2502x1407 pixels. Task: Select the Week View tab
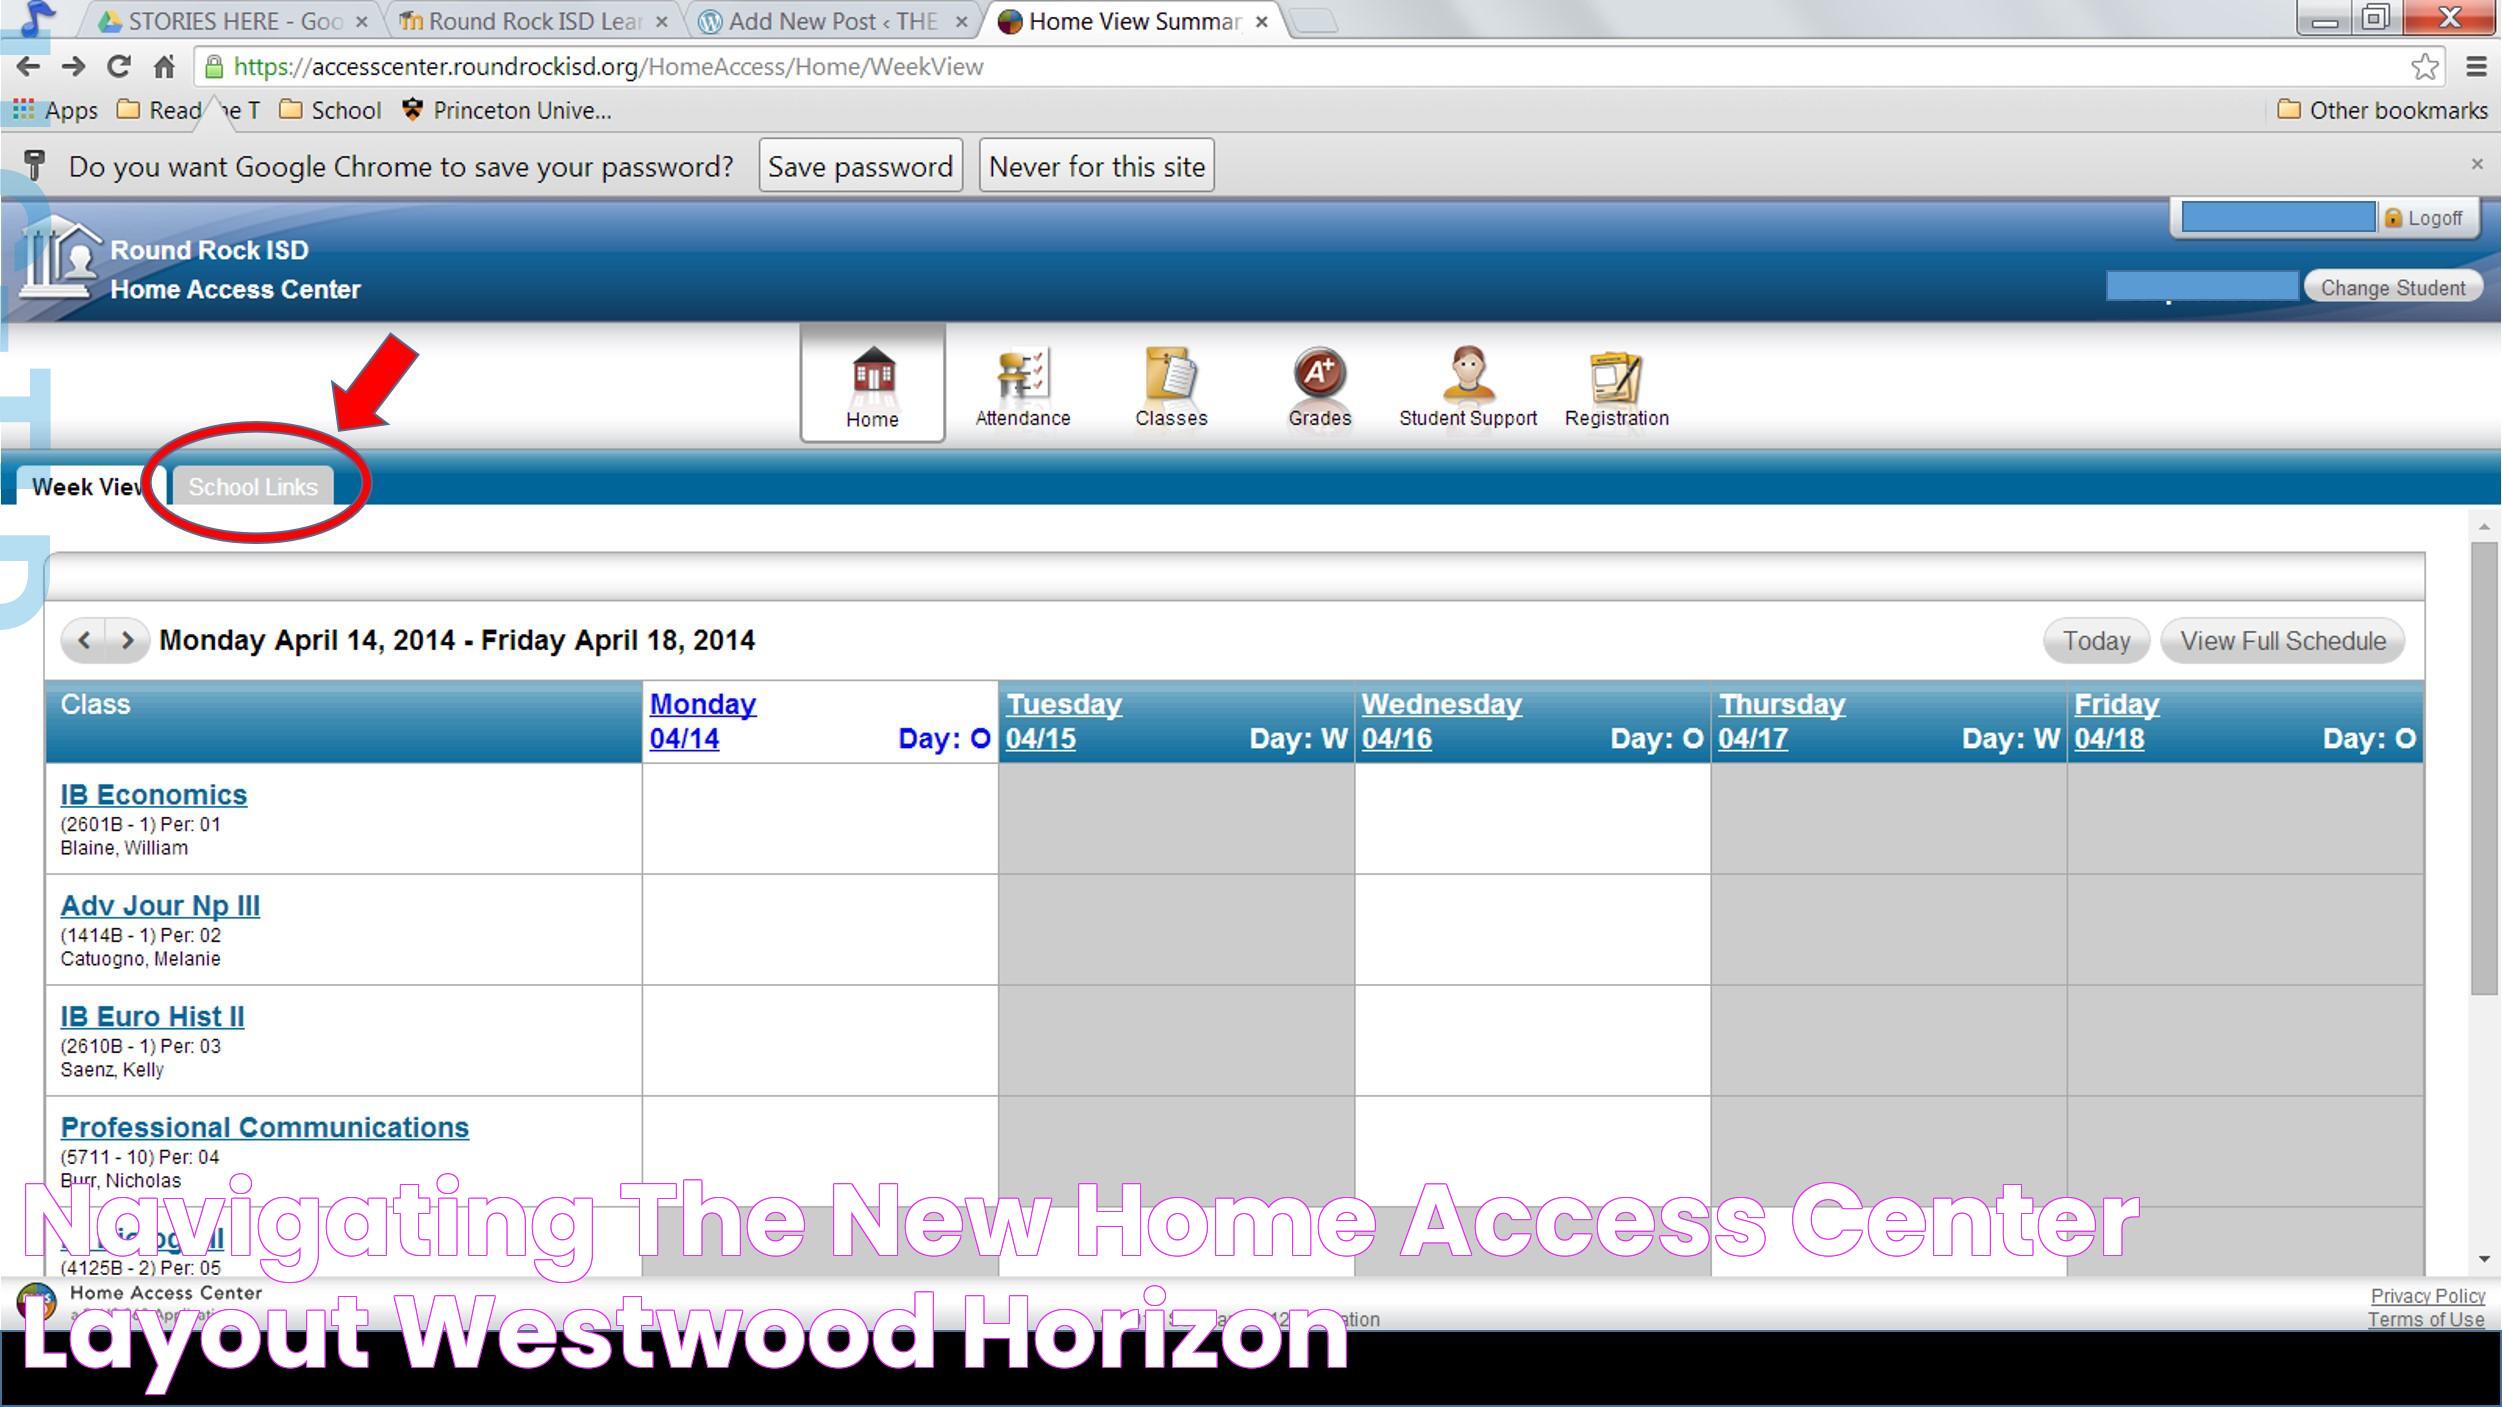(90, 487)
